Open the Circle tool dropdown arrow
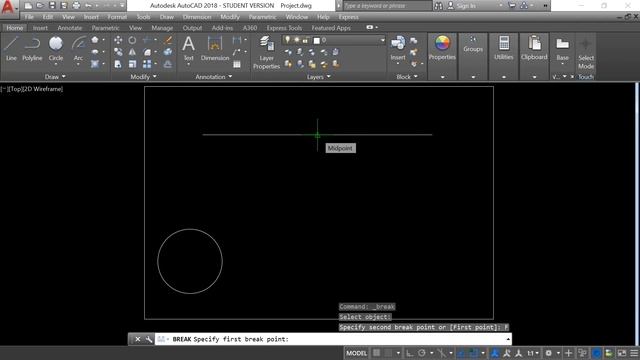 [x=56, y=64]
